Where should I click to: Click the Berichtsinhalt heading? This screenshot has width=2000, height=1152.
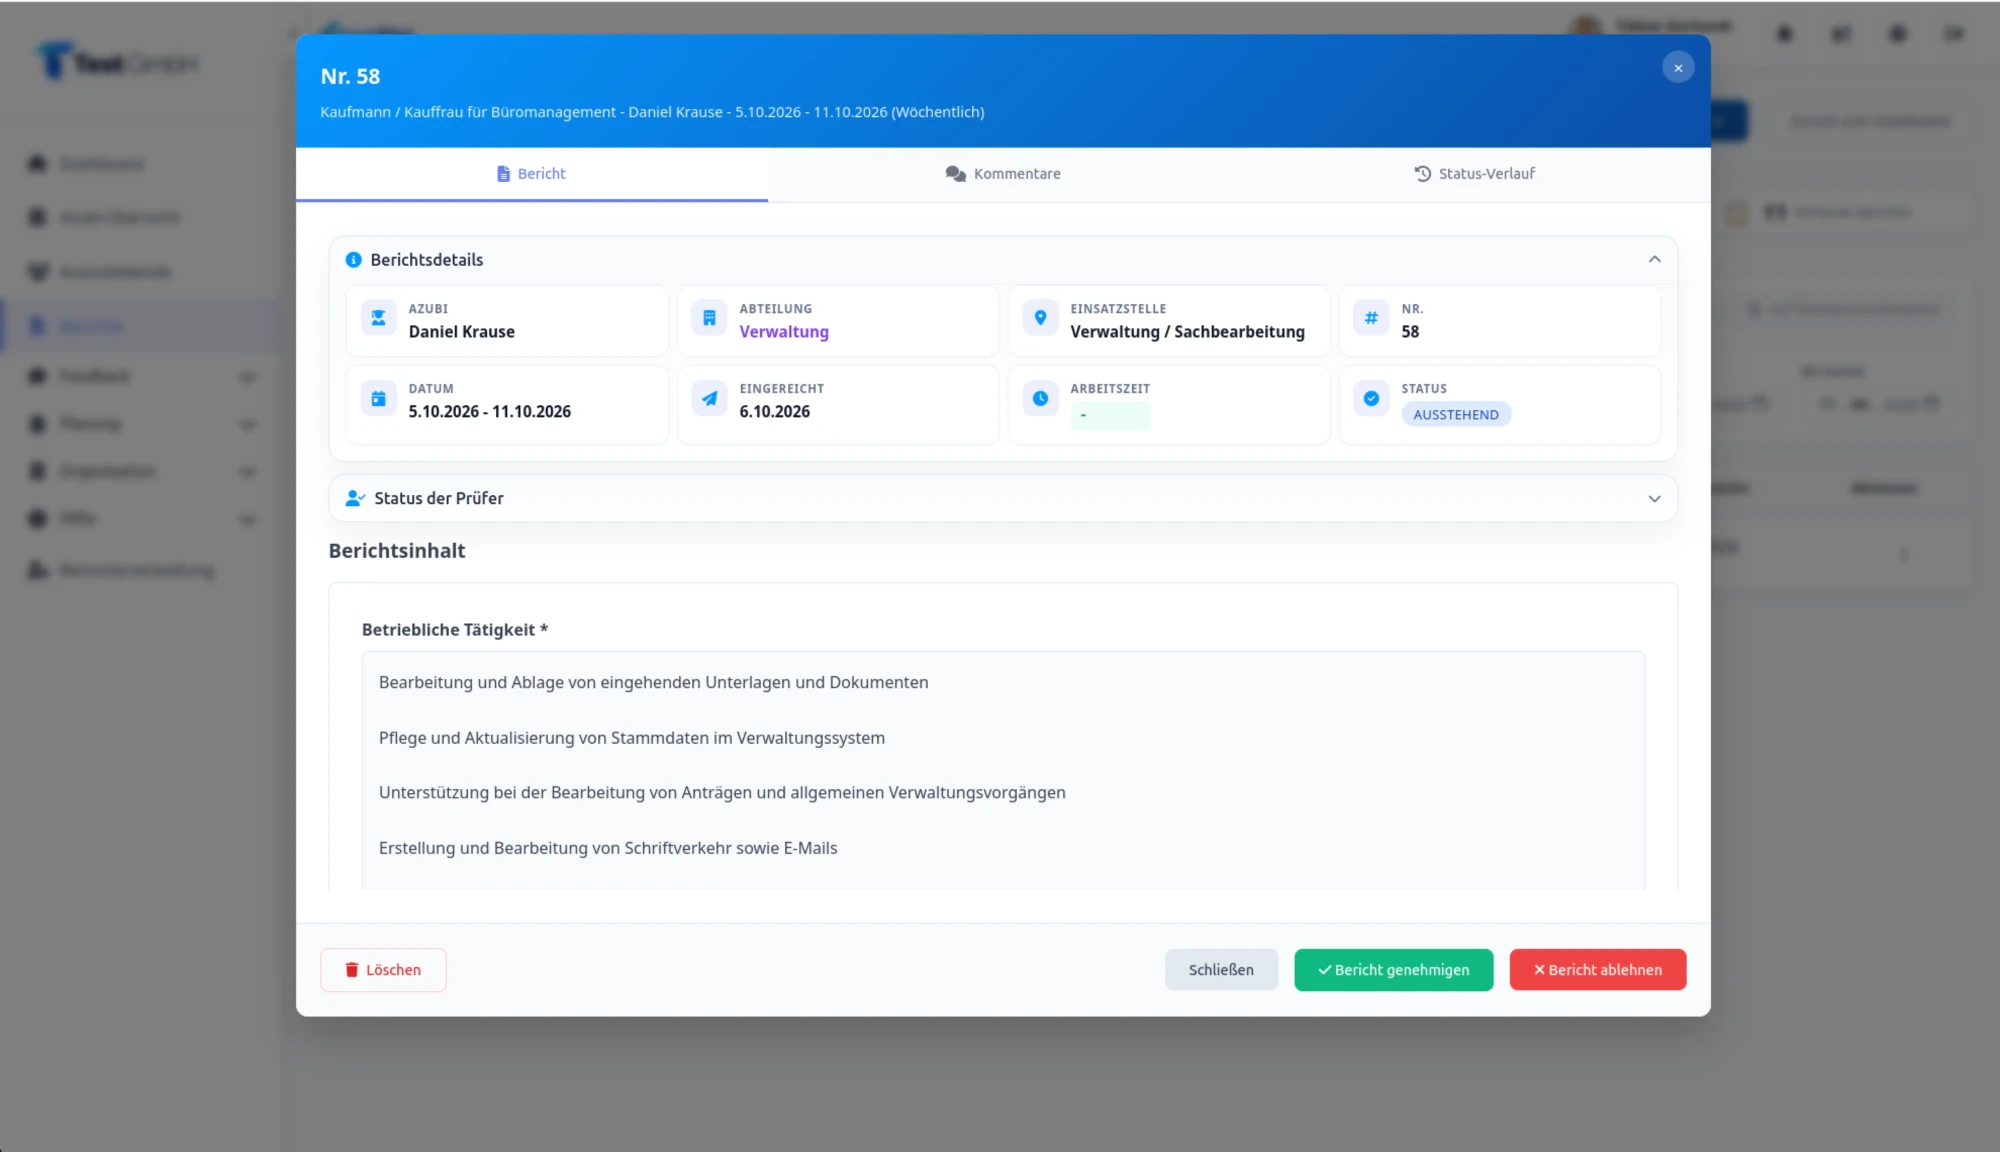tap(397, 551)
